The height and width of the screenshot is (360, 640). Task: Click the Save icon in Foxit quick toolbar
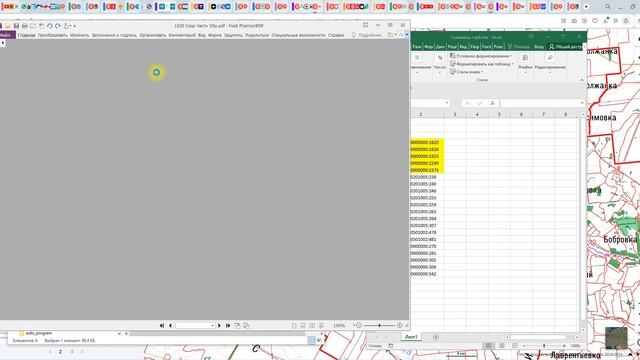pos(16,26)
